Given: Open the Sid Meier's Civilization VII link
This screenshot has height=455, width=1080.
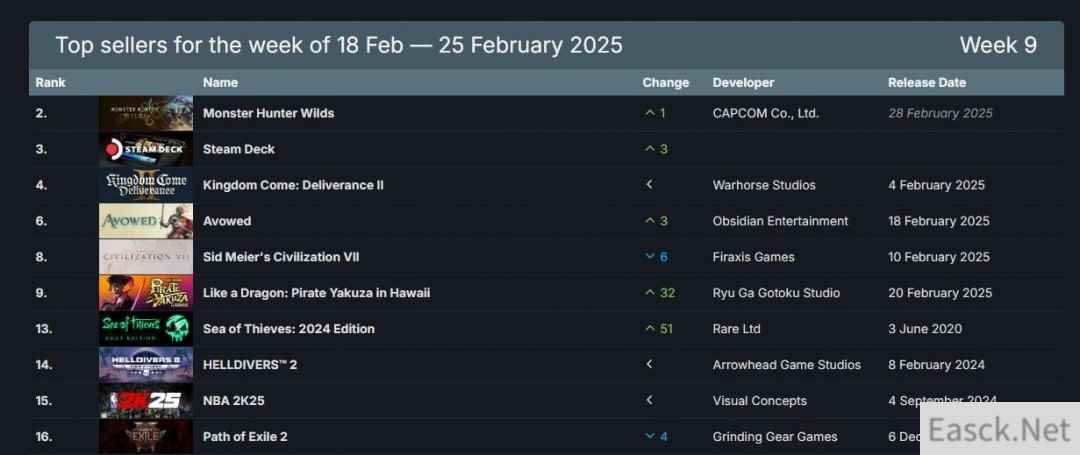Looking at the screenshot, I should [281, 257].
